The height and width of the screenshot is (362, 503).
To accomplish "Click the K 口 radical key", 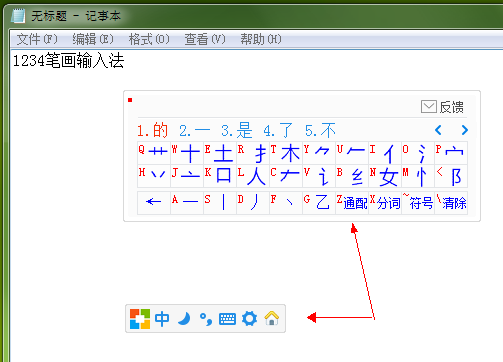I will coord(220,176).
